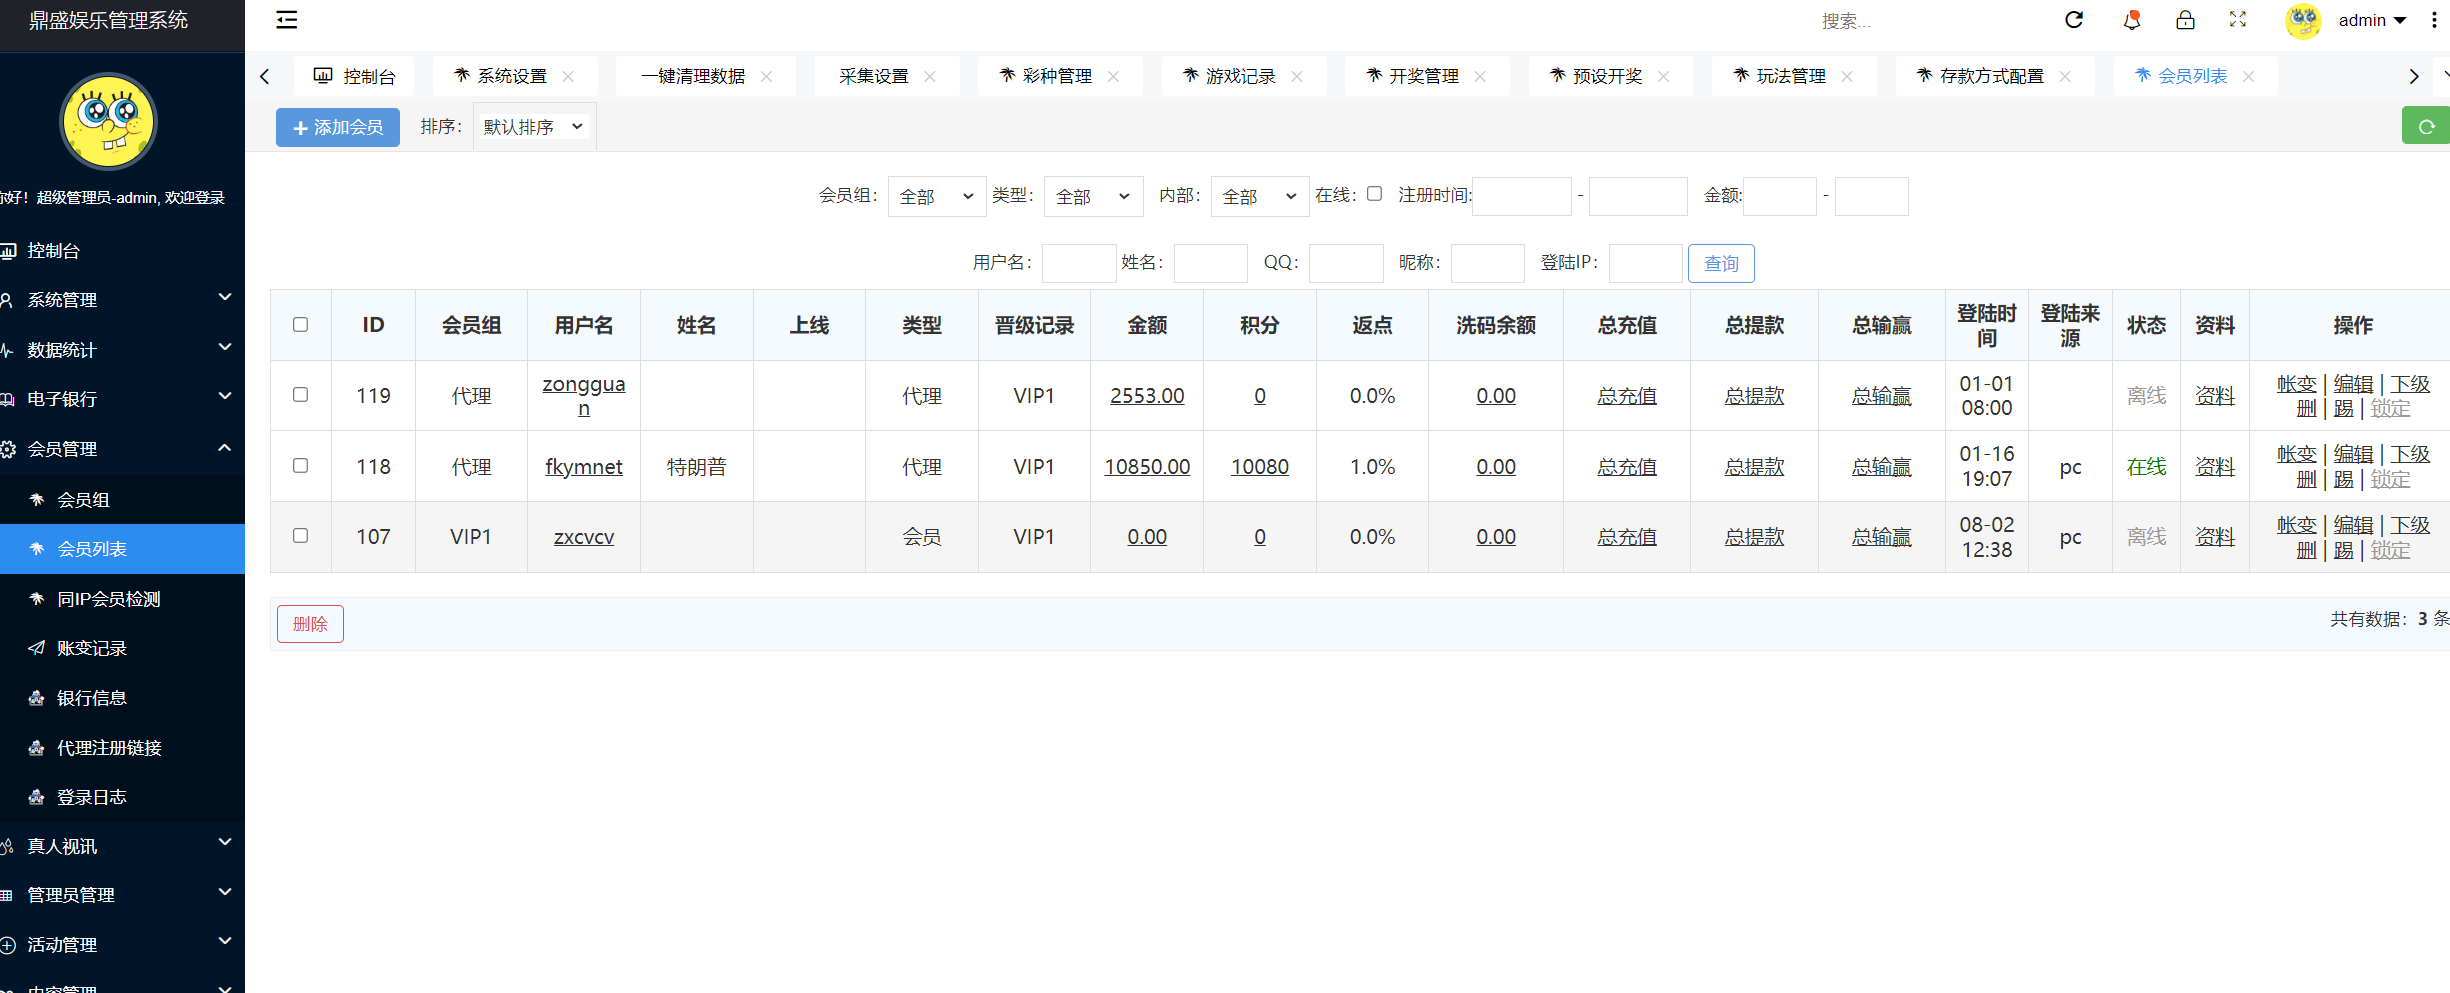Enable the 在线 filter checkbox

pos(1375,194)
